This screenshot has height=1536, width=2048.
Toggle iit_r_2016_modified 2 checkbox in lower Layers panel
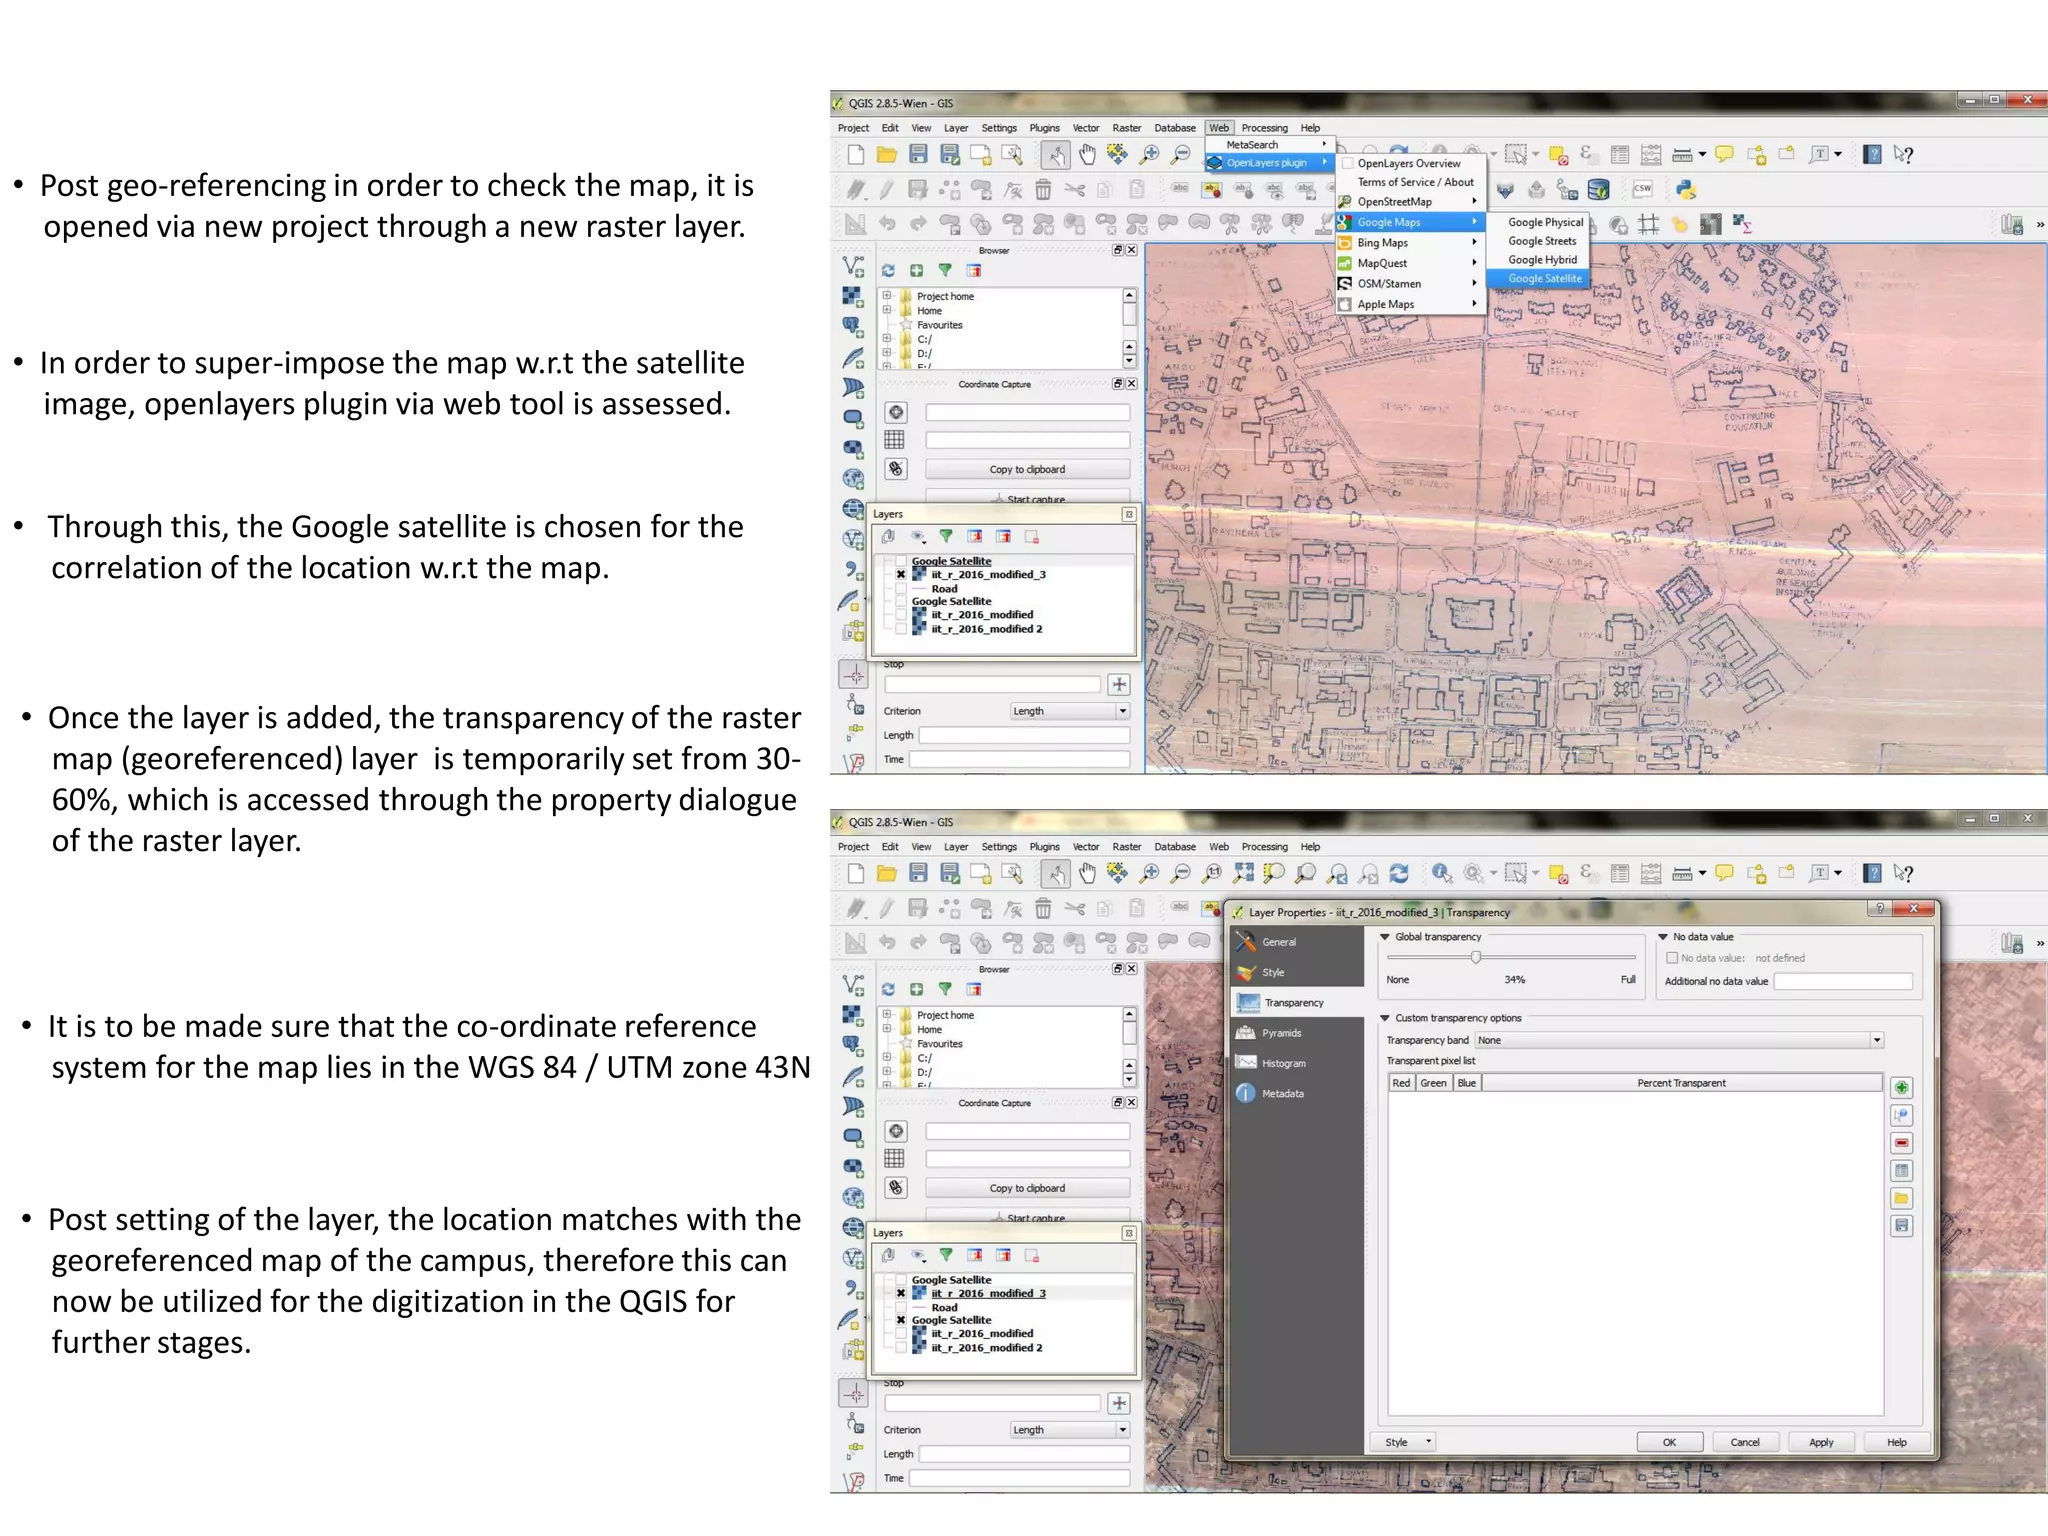coord(901,1348)
